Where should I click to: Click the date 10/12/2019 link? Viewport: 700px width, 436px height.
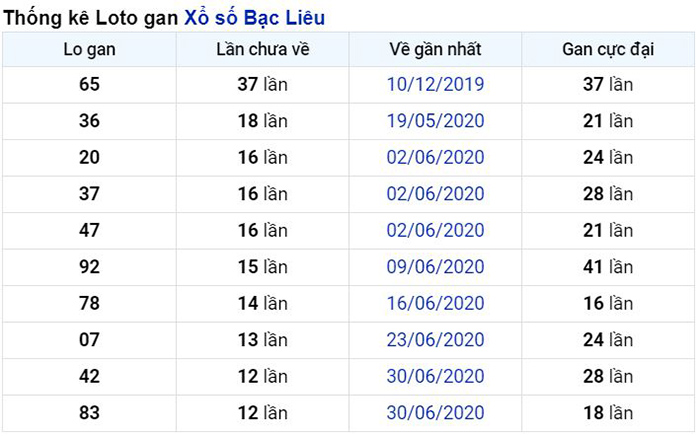[x=435, y=84]
